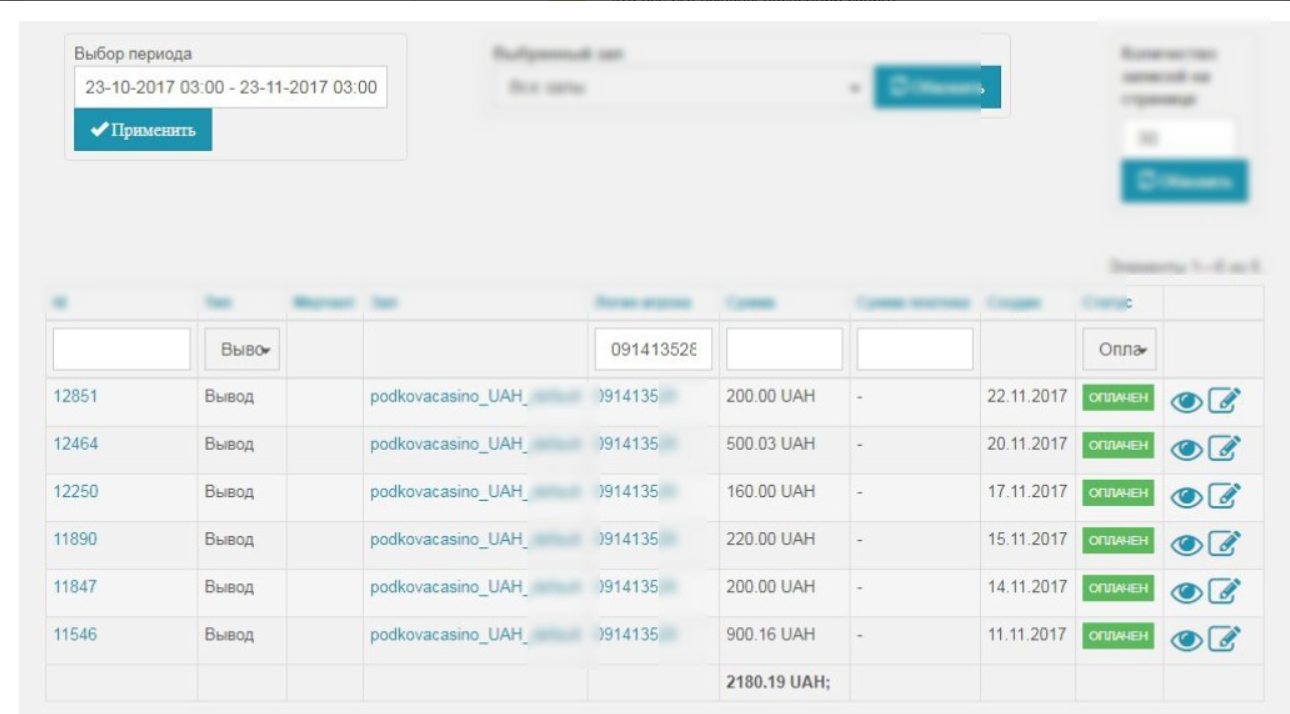Select the date 11.11.2017 cell
1290x714 pixels.
coord(1027,635)
